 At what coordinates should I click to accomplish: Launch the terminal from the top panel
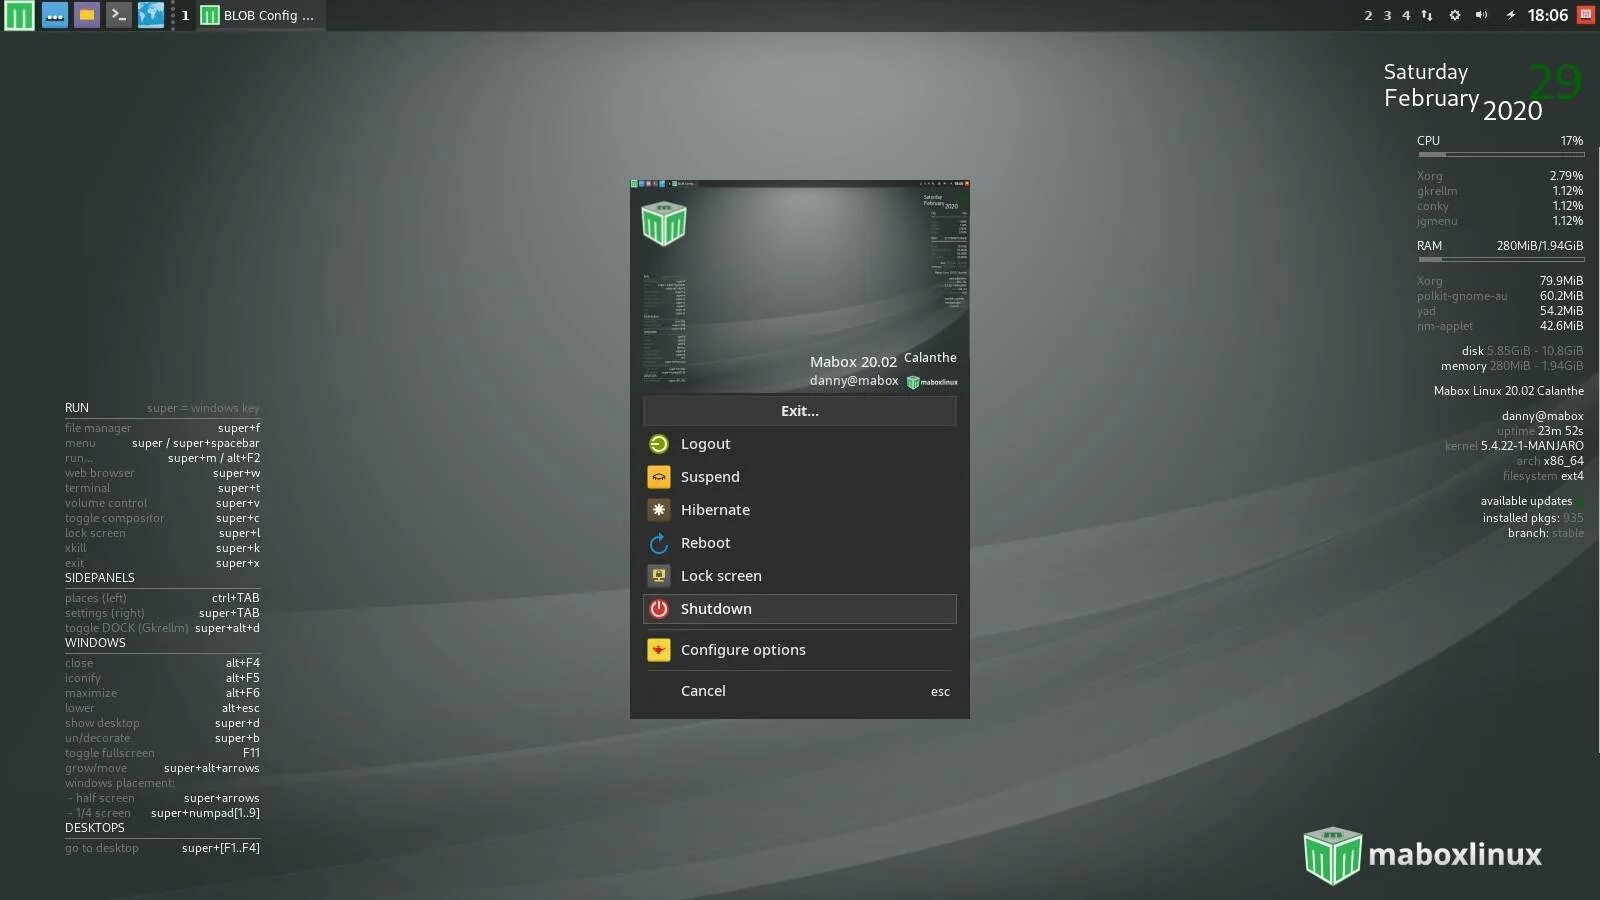click(119, 15)
